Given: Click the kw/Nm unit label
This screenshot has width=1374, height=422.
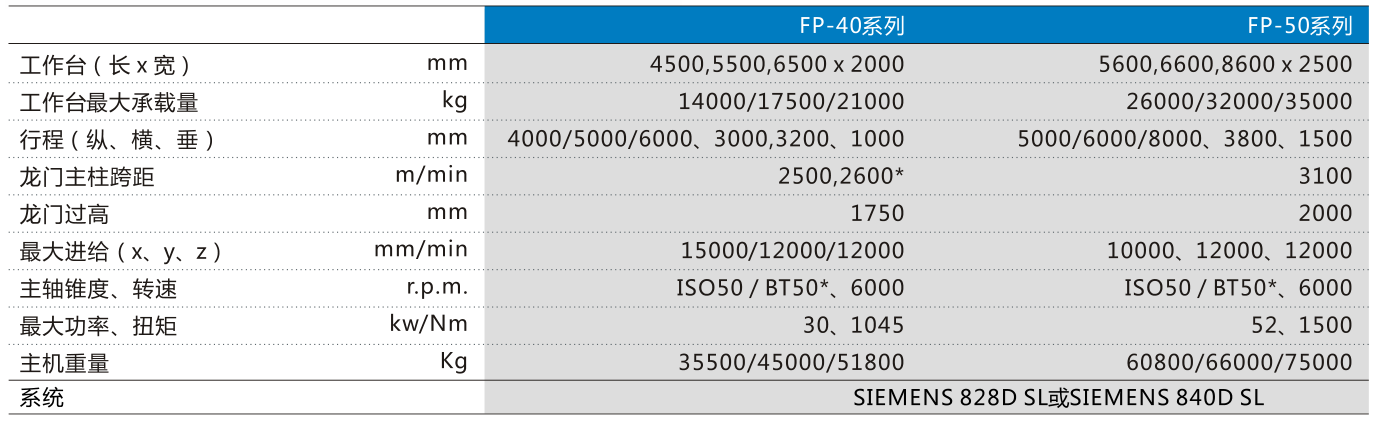Looking at the screenshot, I should (x=428, y=325).
